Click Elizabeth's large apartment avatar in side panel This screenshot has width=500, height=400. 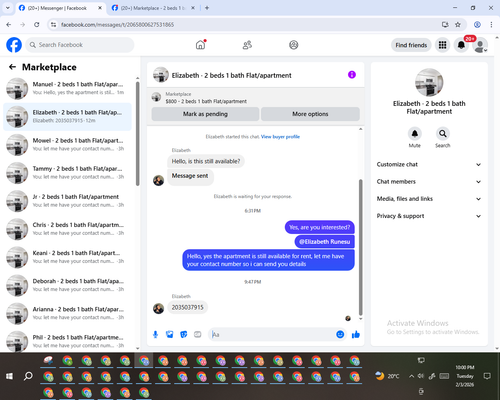pos(429,82)
